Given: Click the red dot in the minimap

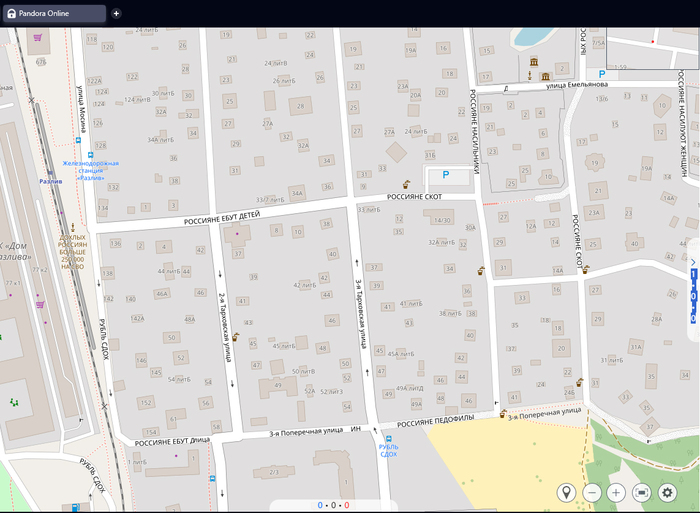Looking at the screenshot, I should pos(653,42).
